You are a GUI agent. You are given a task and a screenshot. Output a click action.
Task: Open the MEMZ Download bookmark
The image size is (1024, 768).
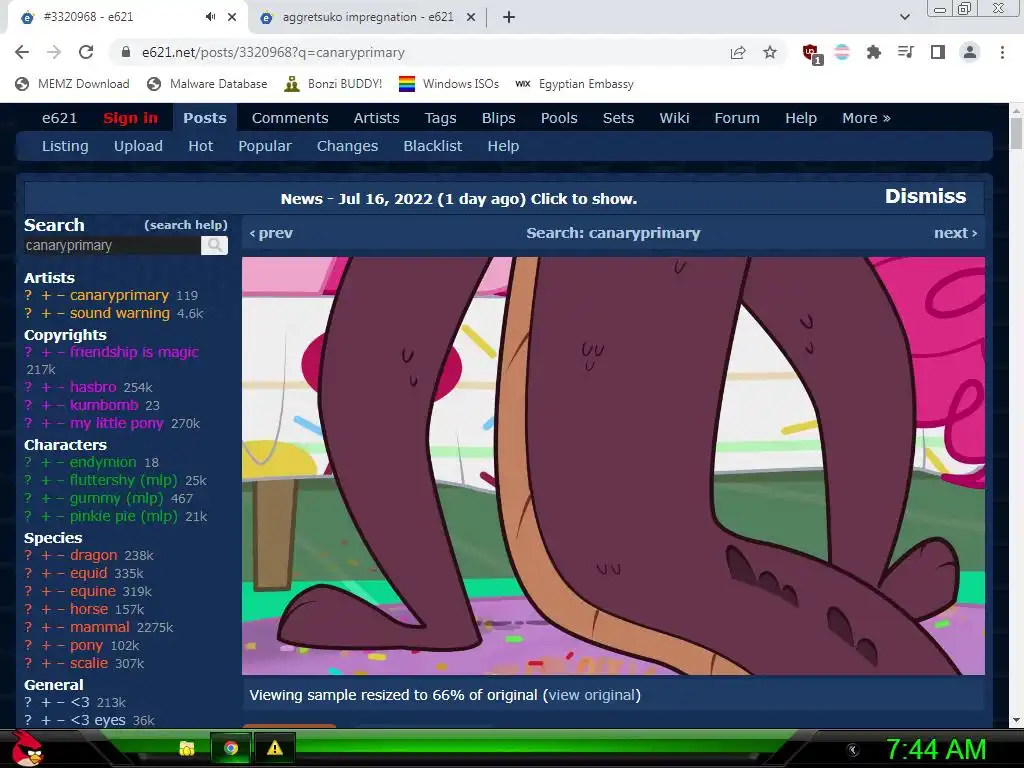[72, 84]
